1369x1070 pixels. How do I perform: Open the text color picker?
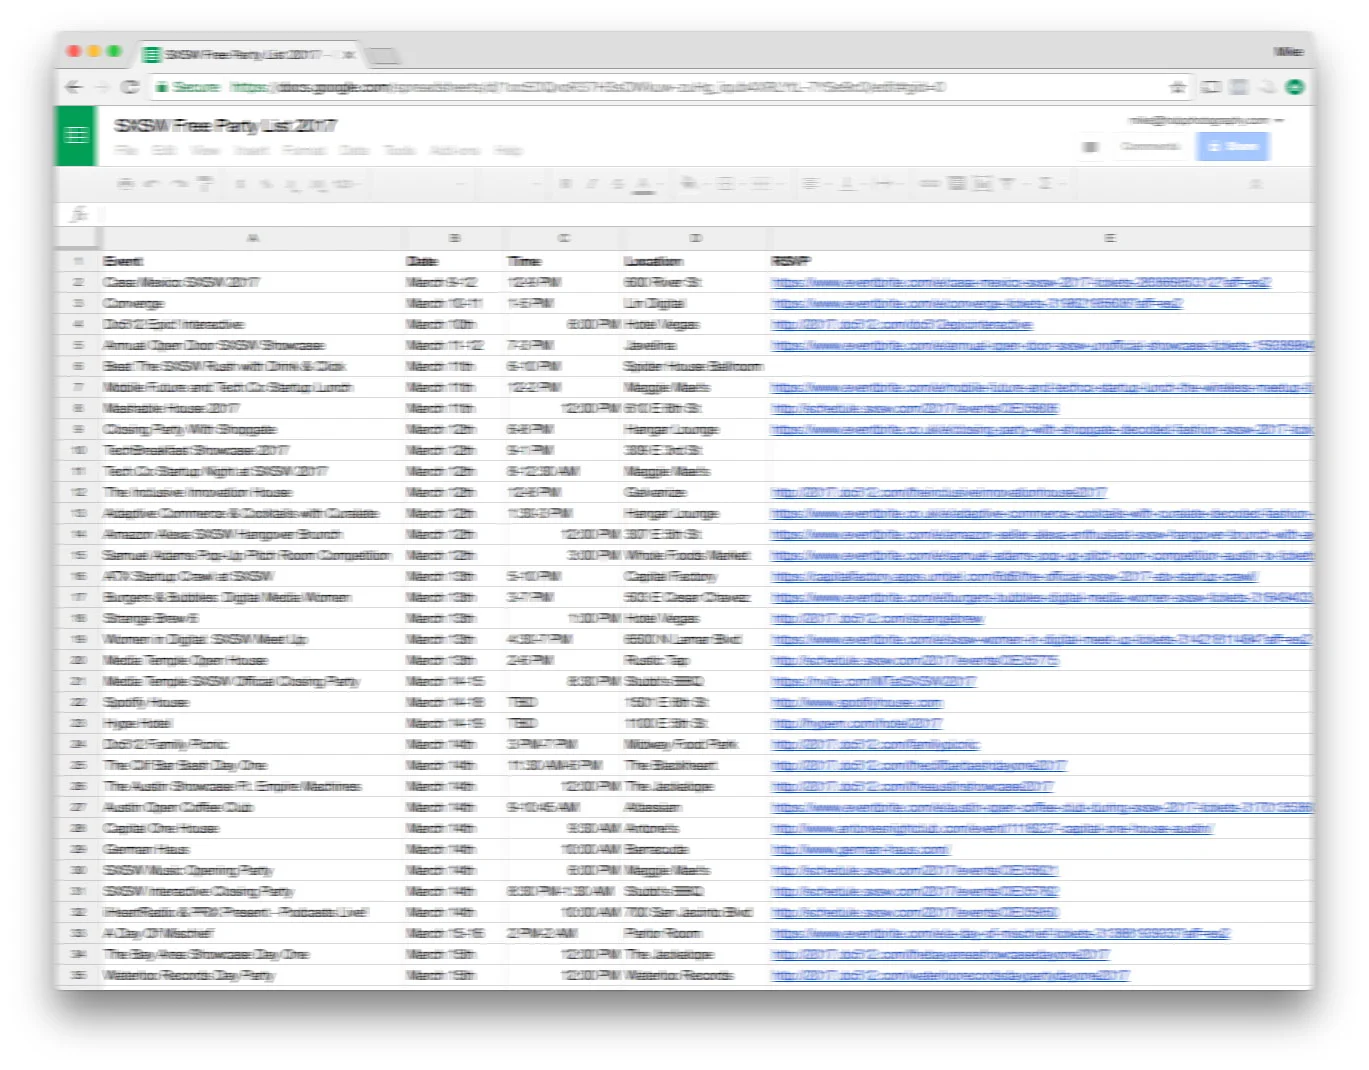point(644,184)
